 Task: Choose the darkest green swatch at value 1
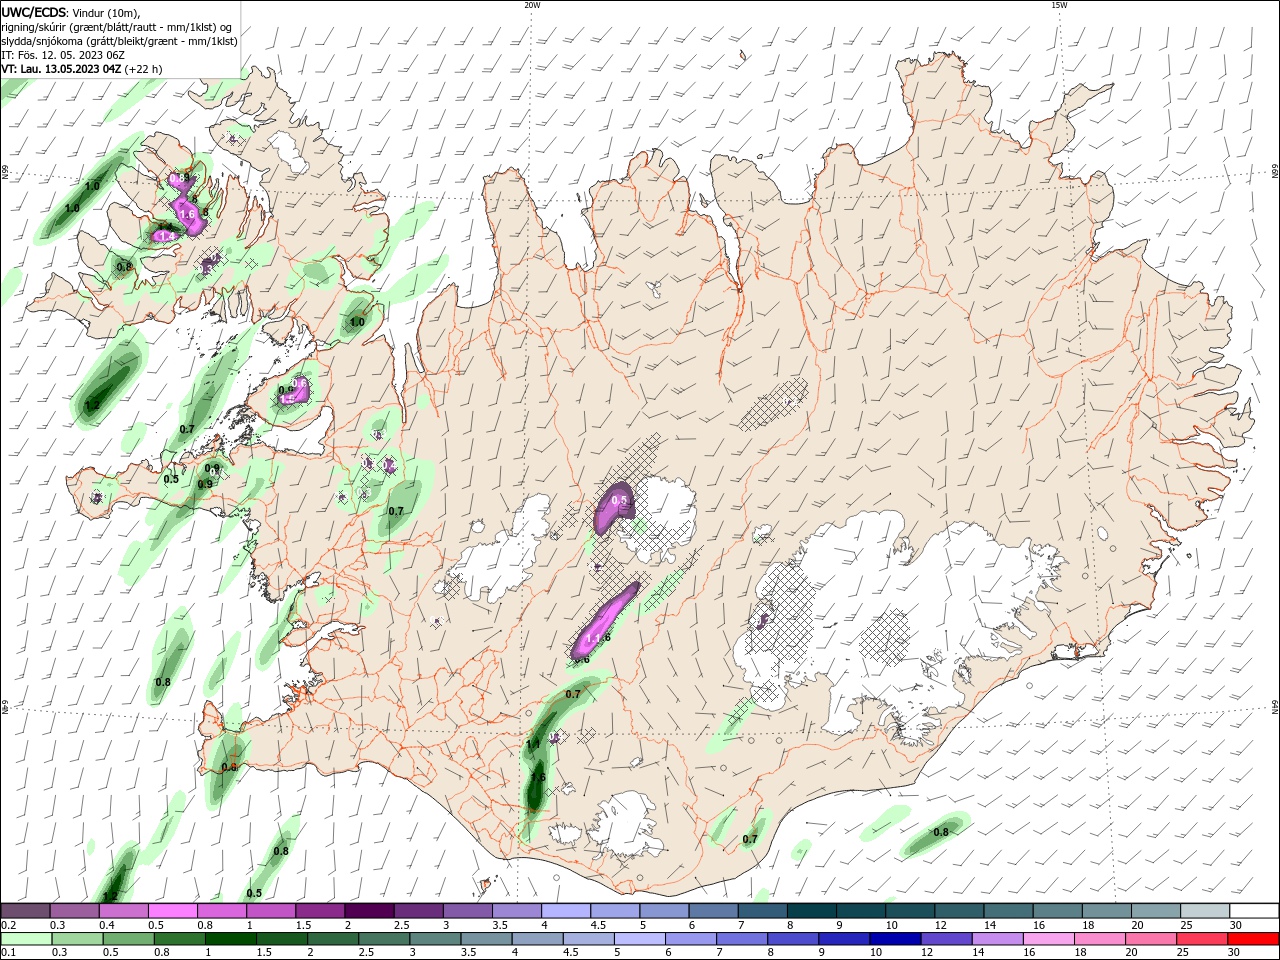pos(230,939)
